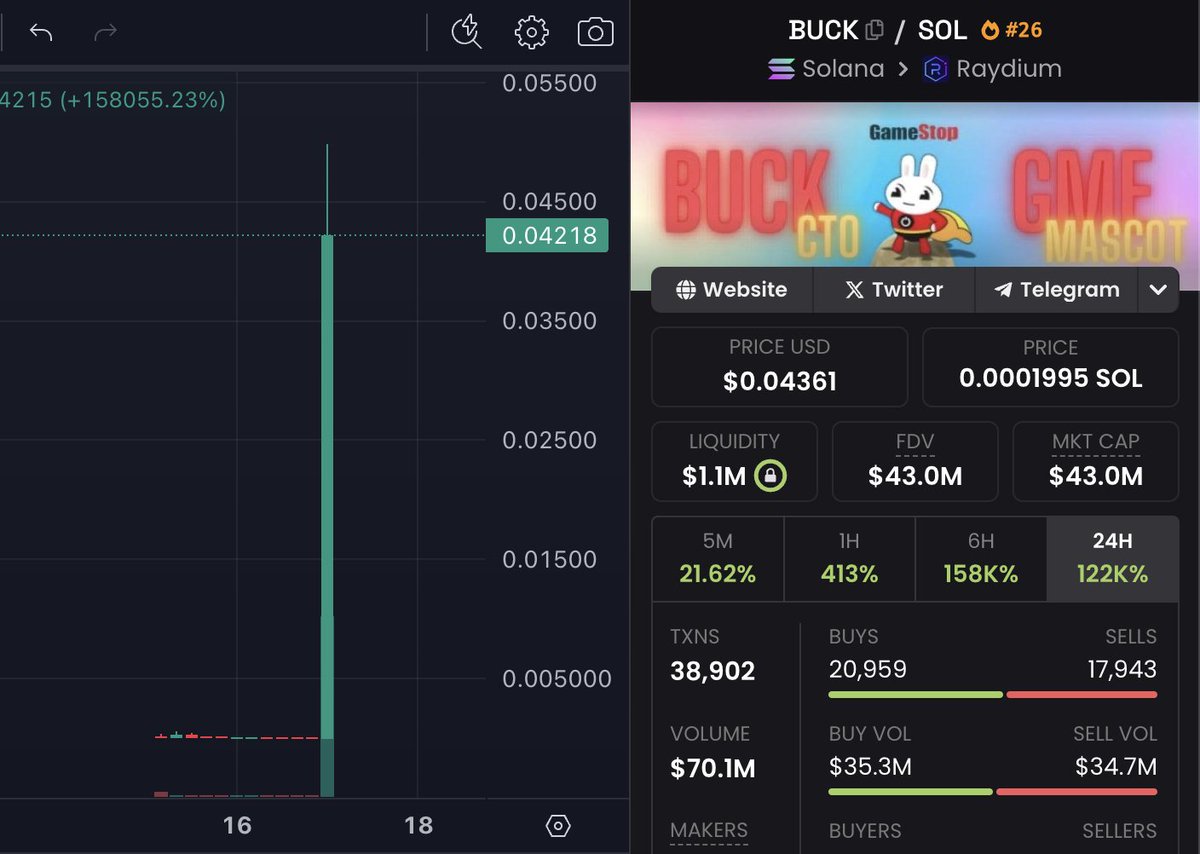The width and height of the screenshot is (1200, 854).
Task: Click the SELL VOL $34.7M value
Action: (1116, 767)
